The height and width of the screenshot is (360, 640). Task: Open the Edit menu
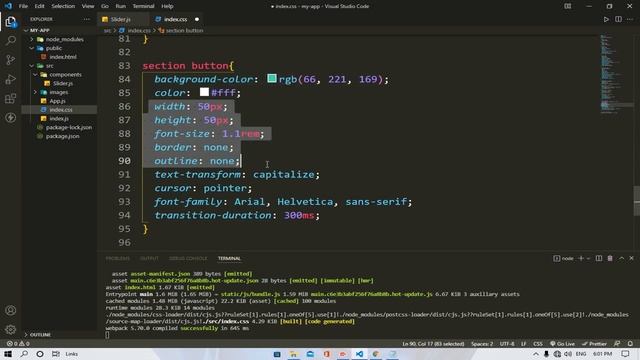pyautogui.click(x=39, y=6)
